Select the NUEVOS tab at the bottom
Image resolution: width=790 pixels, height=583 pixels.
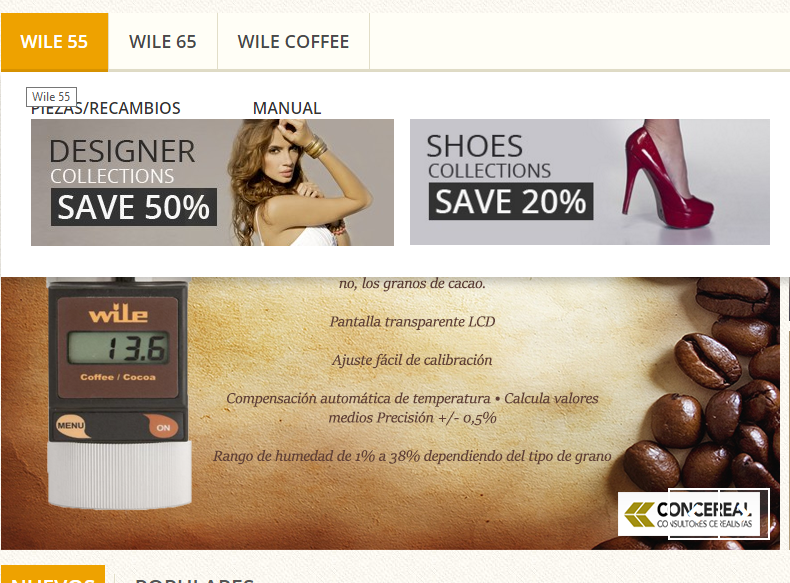(53, 575)
